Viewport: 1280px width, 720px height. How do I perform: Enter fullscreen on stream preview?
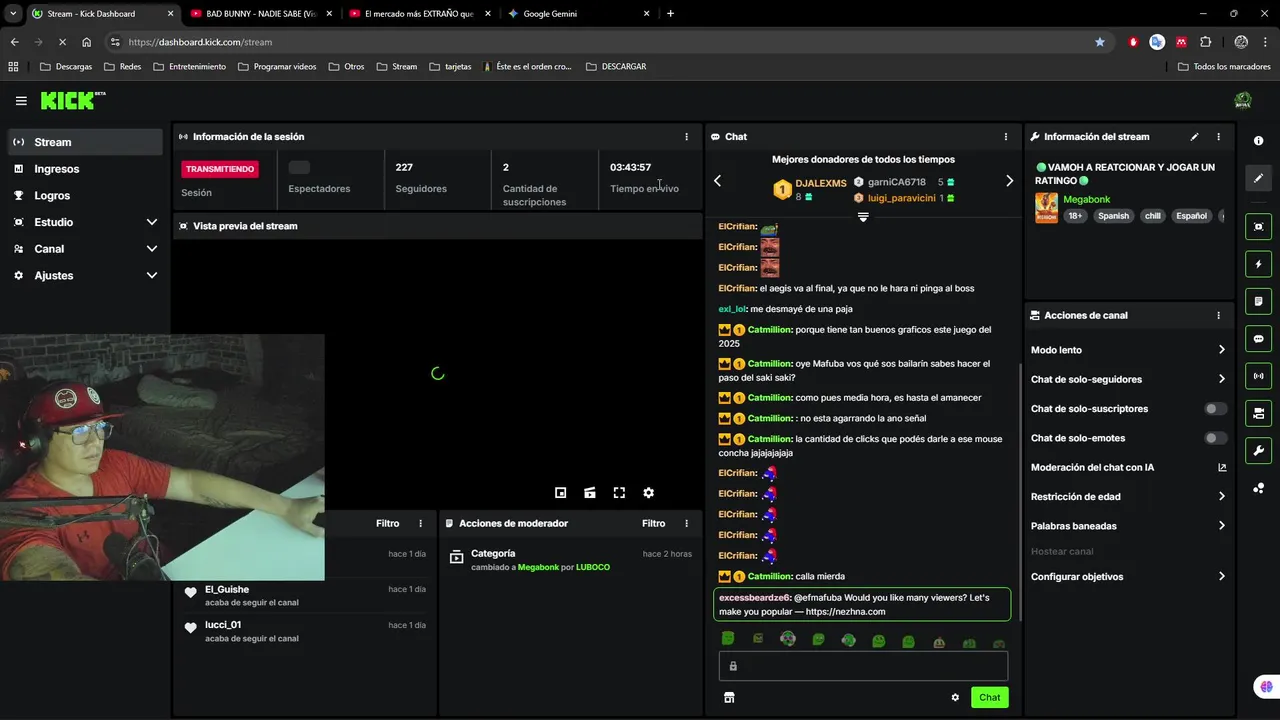pos(619,493)
